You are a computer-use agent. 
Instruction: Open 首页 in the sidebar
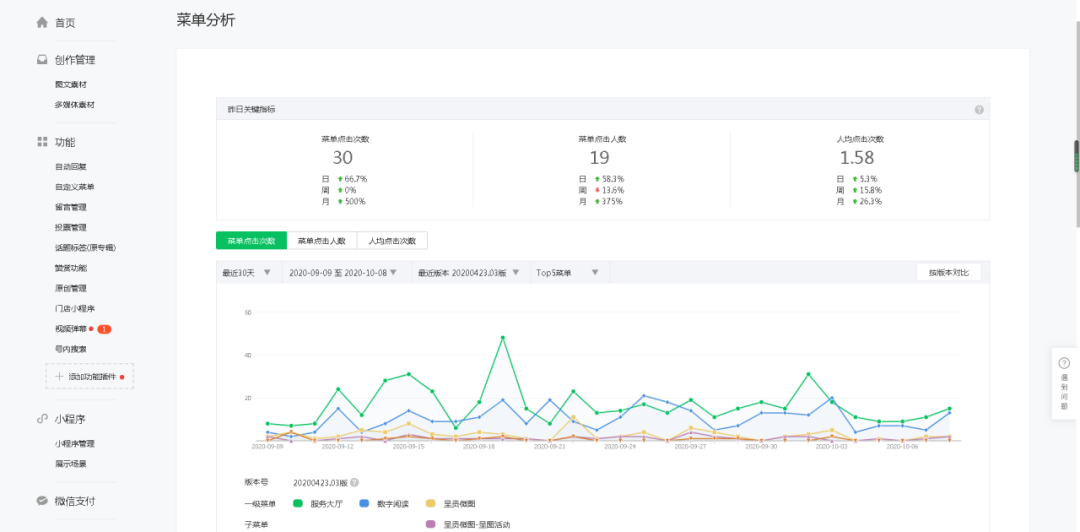[x=65, y=23]
